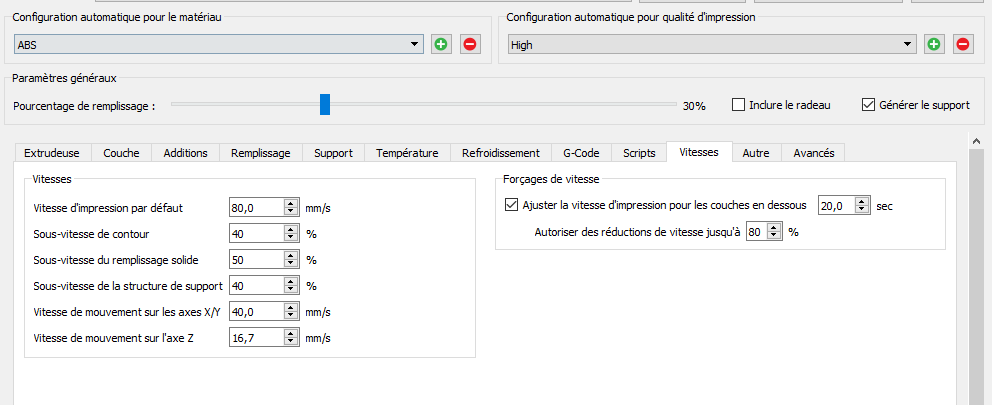Click the X/Y movement speed input field
Image resolution: width=992 pixels, height=405 pixels.
pyautogui.click(x=256, y=312)
